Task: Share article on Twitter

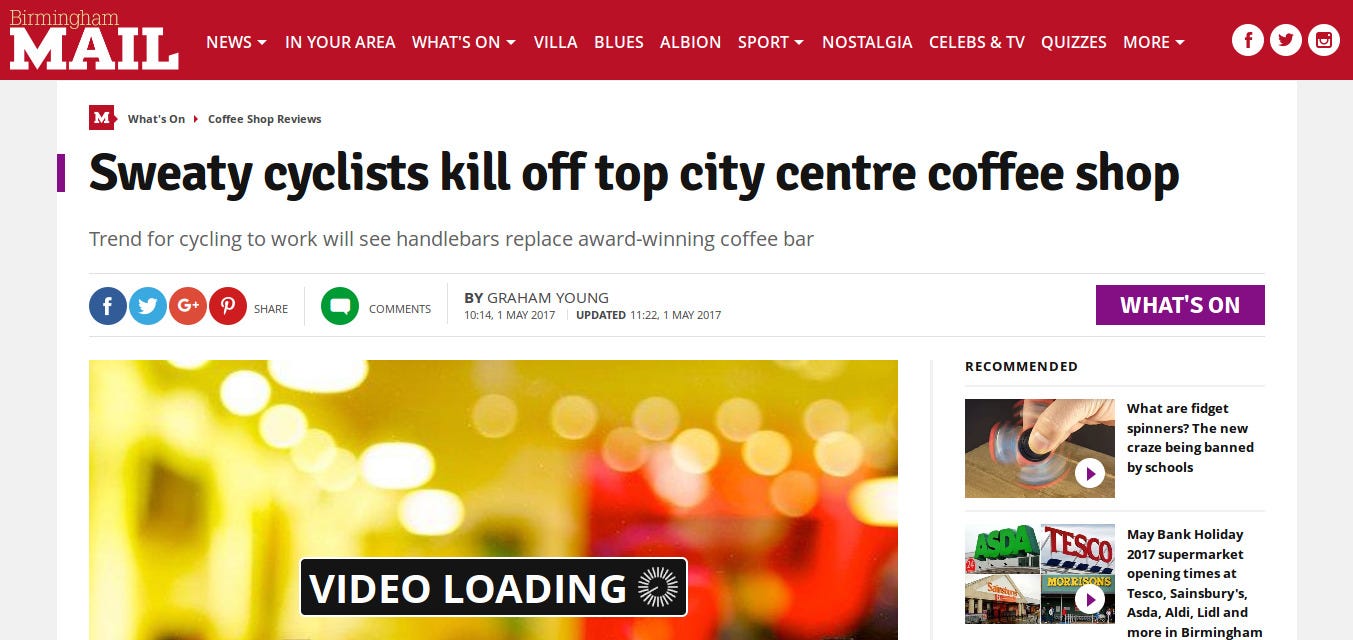Action: point(148,306)
